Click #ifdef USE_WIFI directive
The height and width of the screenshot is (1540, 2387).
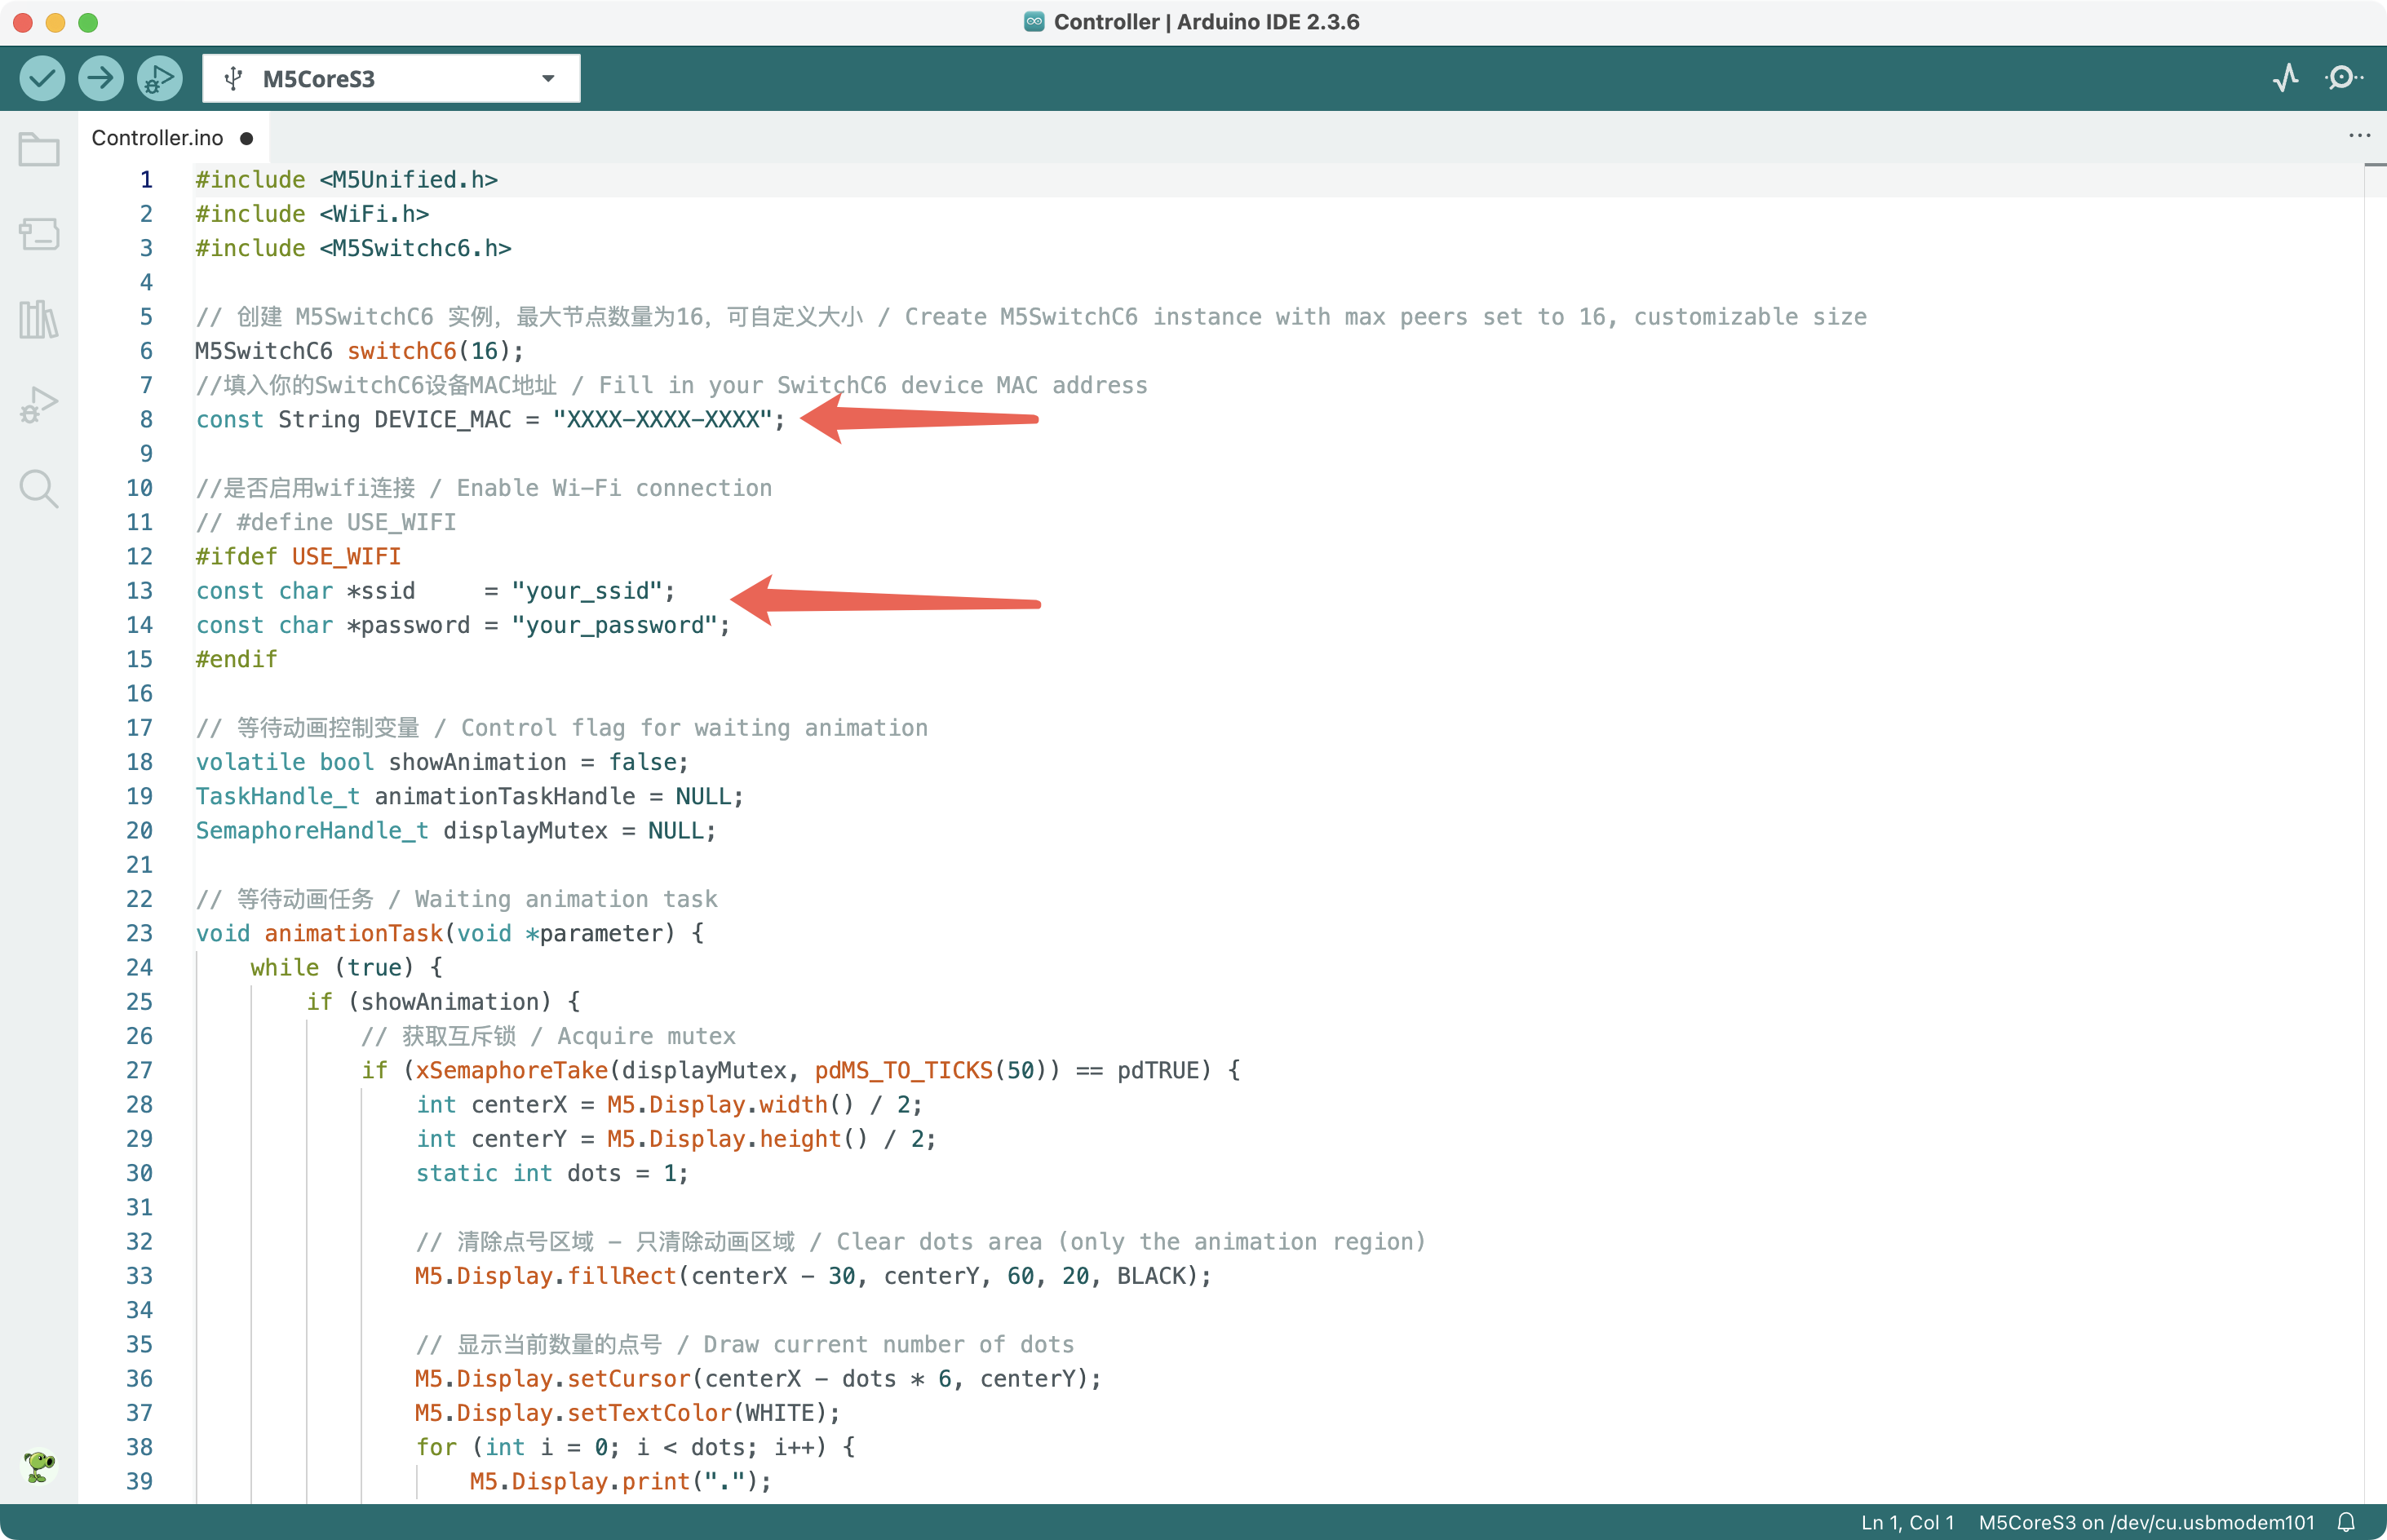tap(298, 556)
